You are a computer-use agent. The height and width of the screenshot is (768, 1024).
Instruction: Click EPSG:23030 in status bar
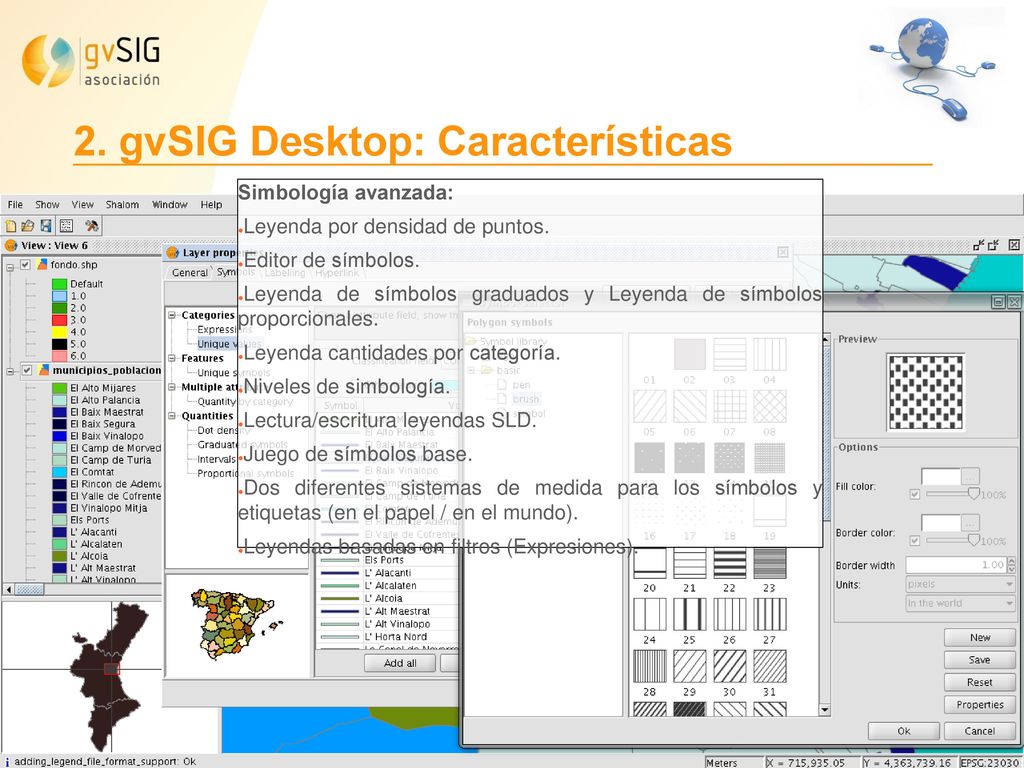click(x=989, y=762)
